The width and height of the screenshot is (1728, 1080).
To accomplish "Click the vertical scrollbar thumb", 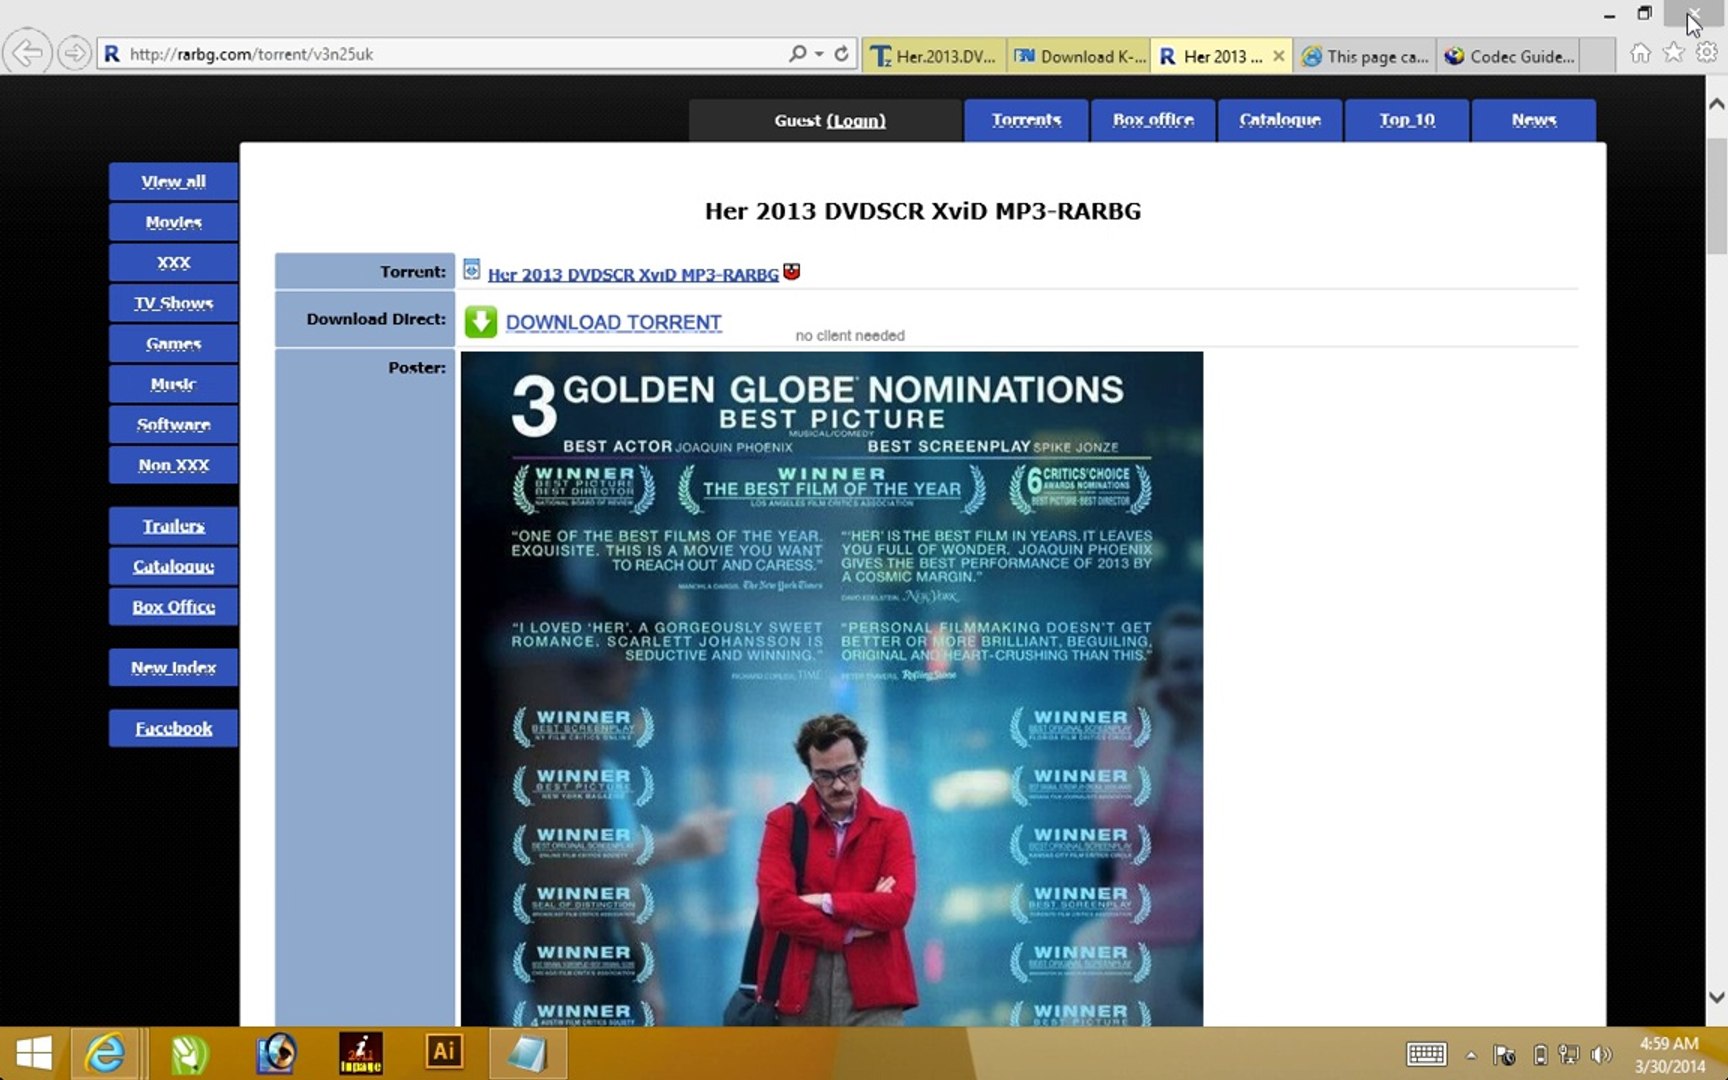I will click(1717, 195).
